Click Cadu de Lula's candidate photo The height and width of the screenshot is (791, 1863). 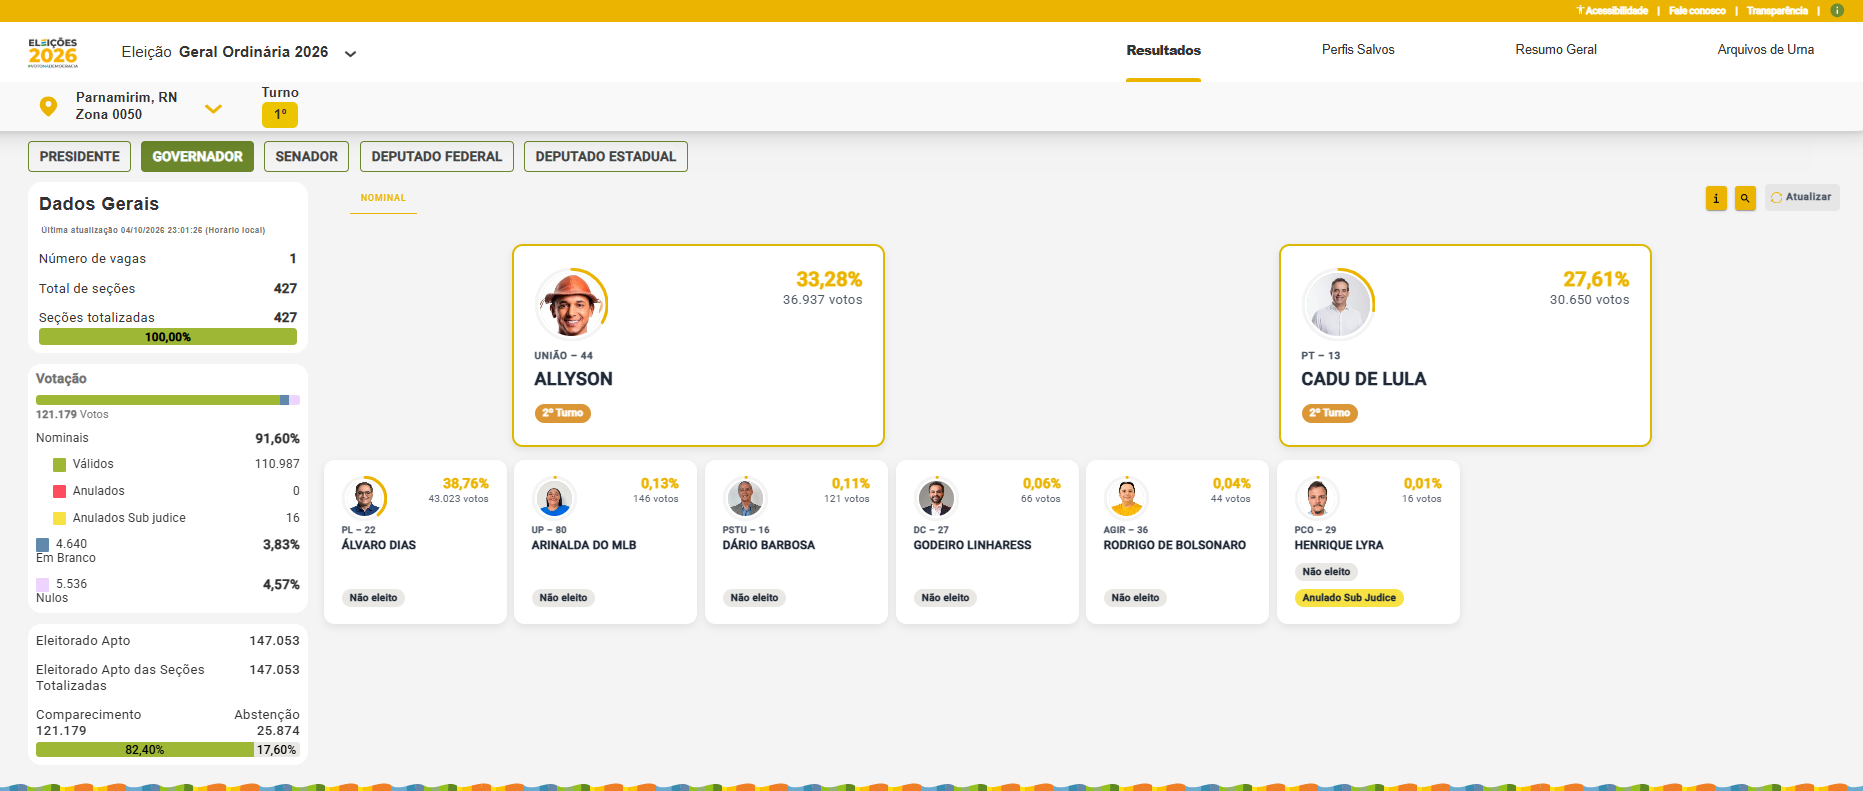coord(1338,304)
